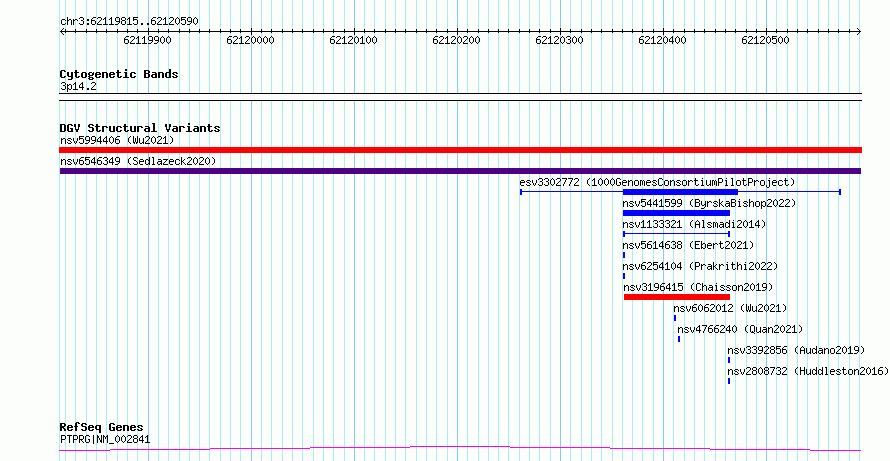Open variant nsv6546349 (Sedlazeck2020) label

[x=138, y=161]
